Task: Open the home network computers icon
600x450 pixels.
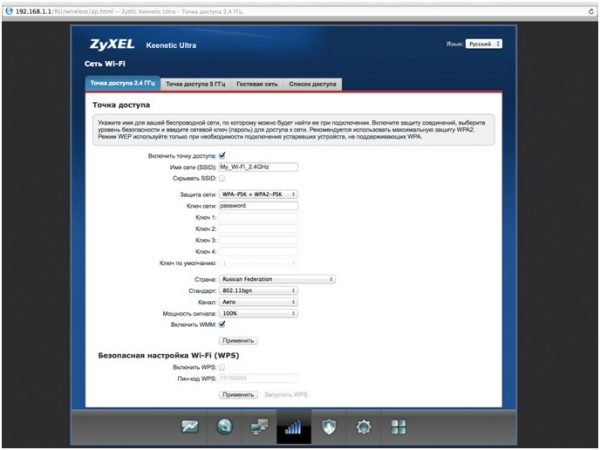Action: click(x=259, y=427)
